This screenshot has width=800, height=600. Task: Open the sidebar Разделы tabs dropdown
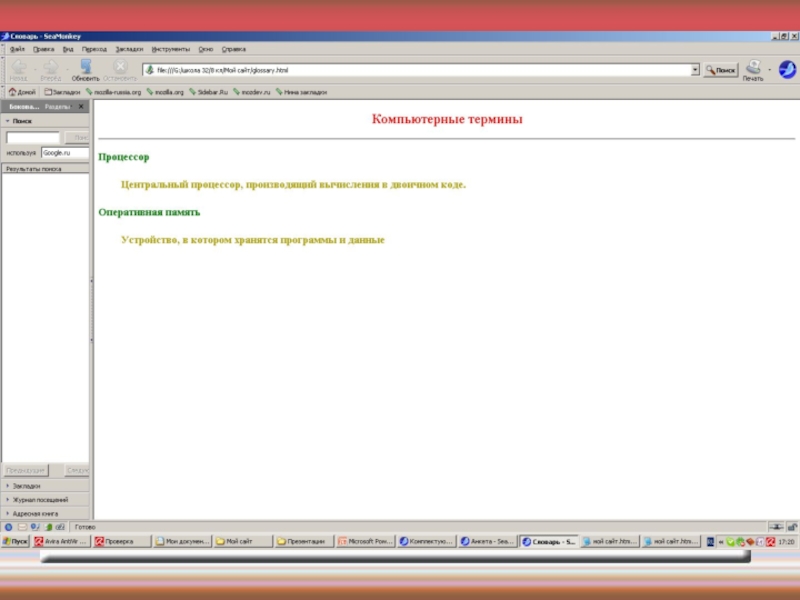[58, 107]
